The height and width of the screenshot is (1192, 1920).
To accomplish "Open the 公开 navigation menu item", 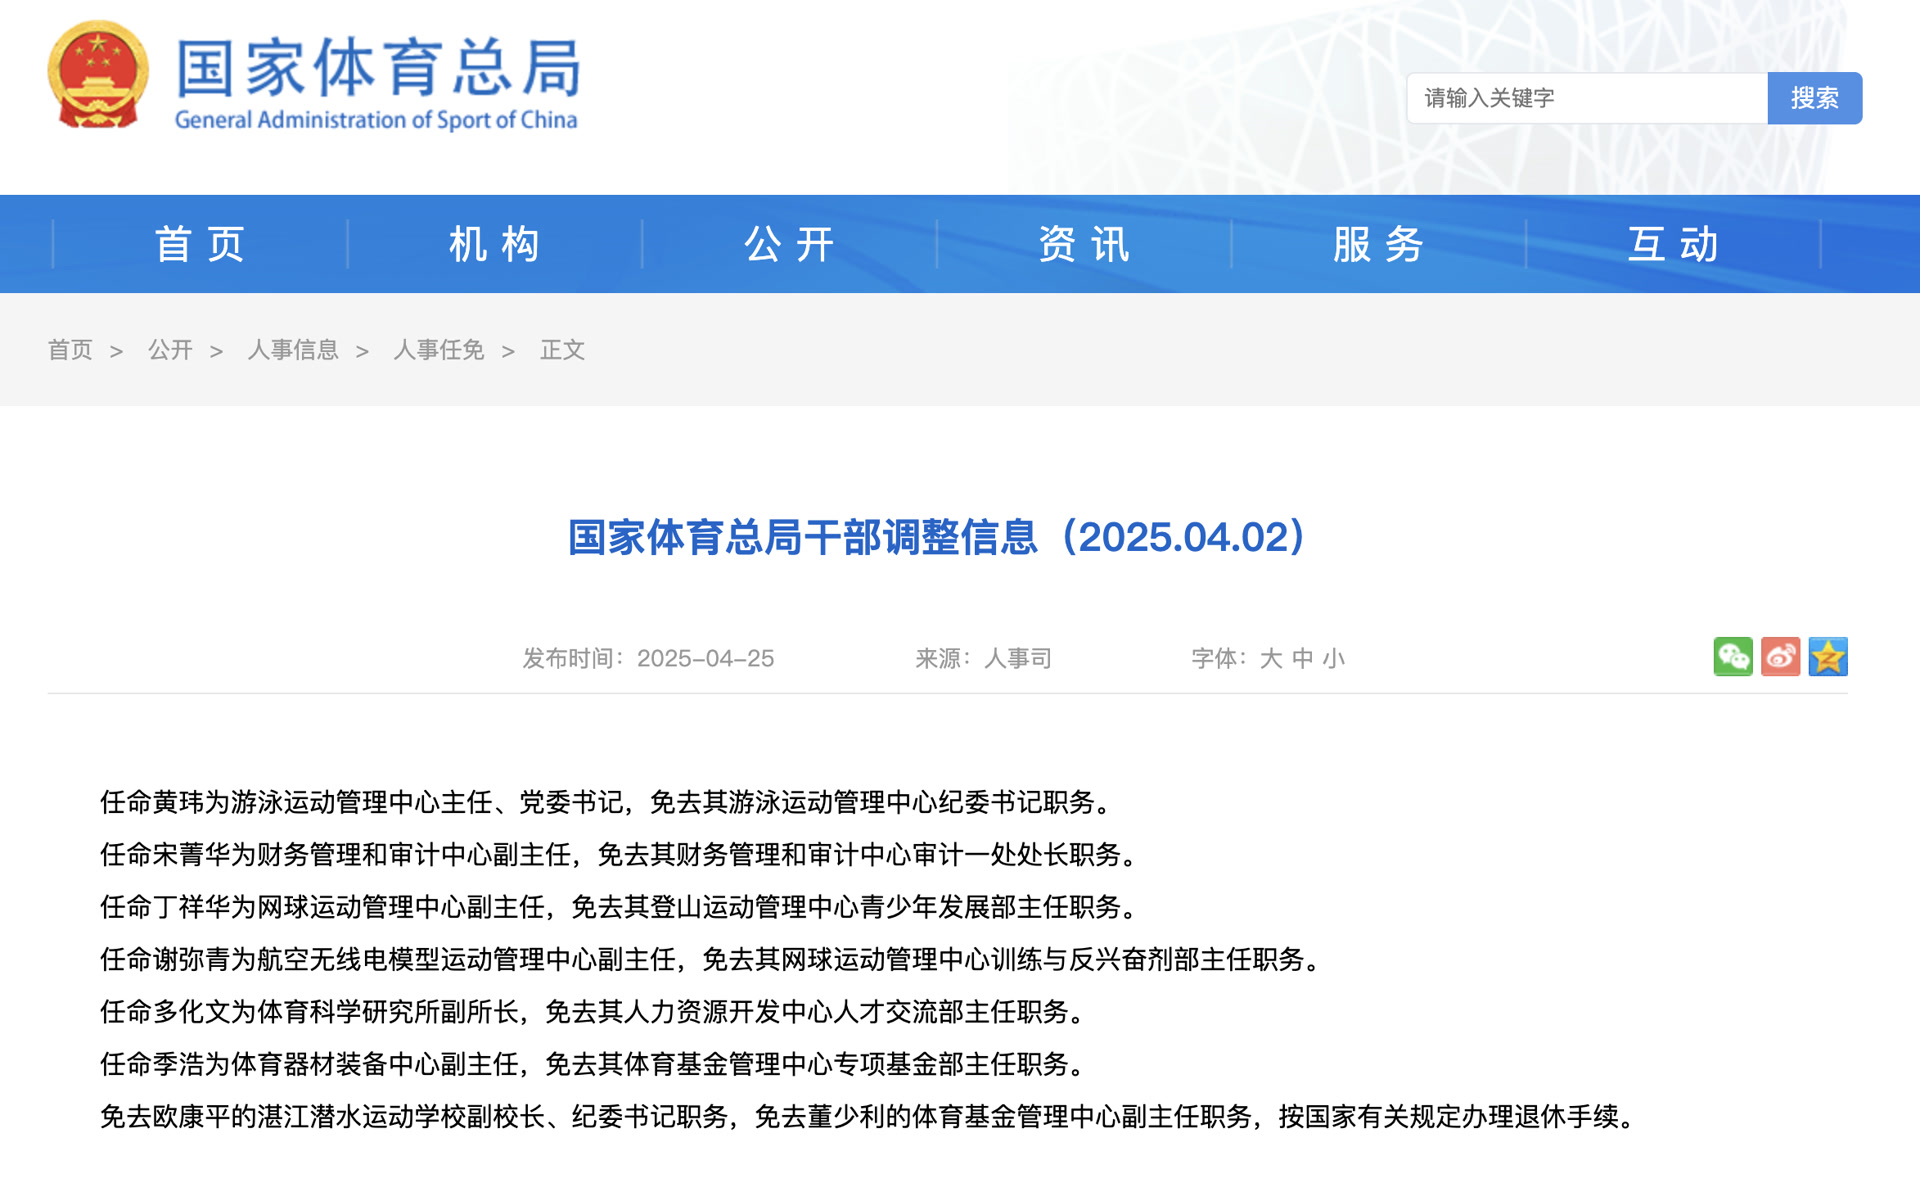I will pos(789,244).
